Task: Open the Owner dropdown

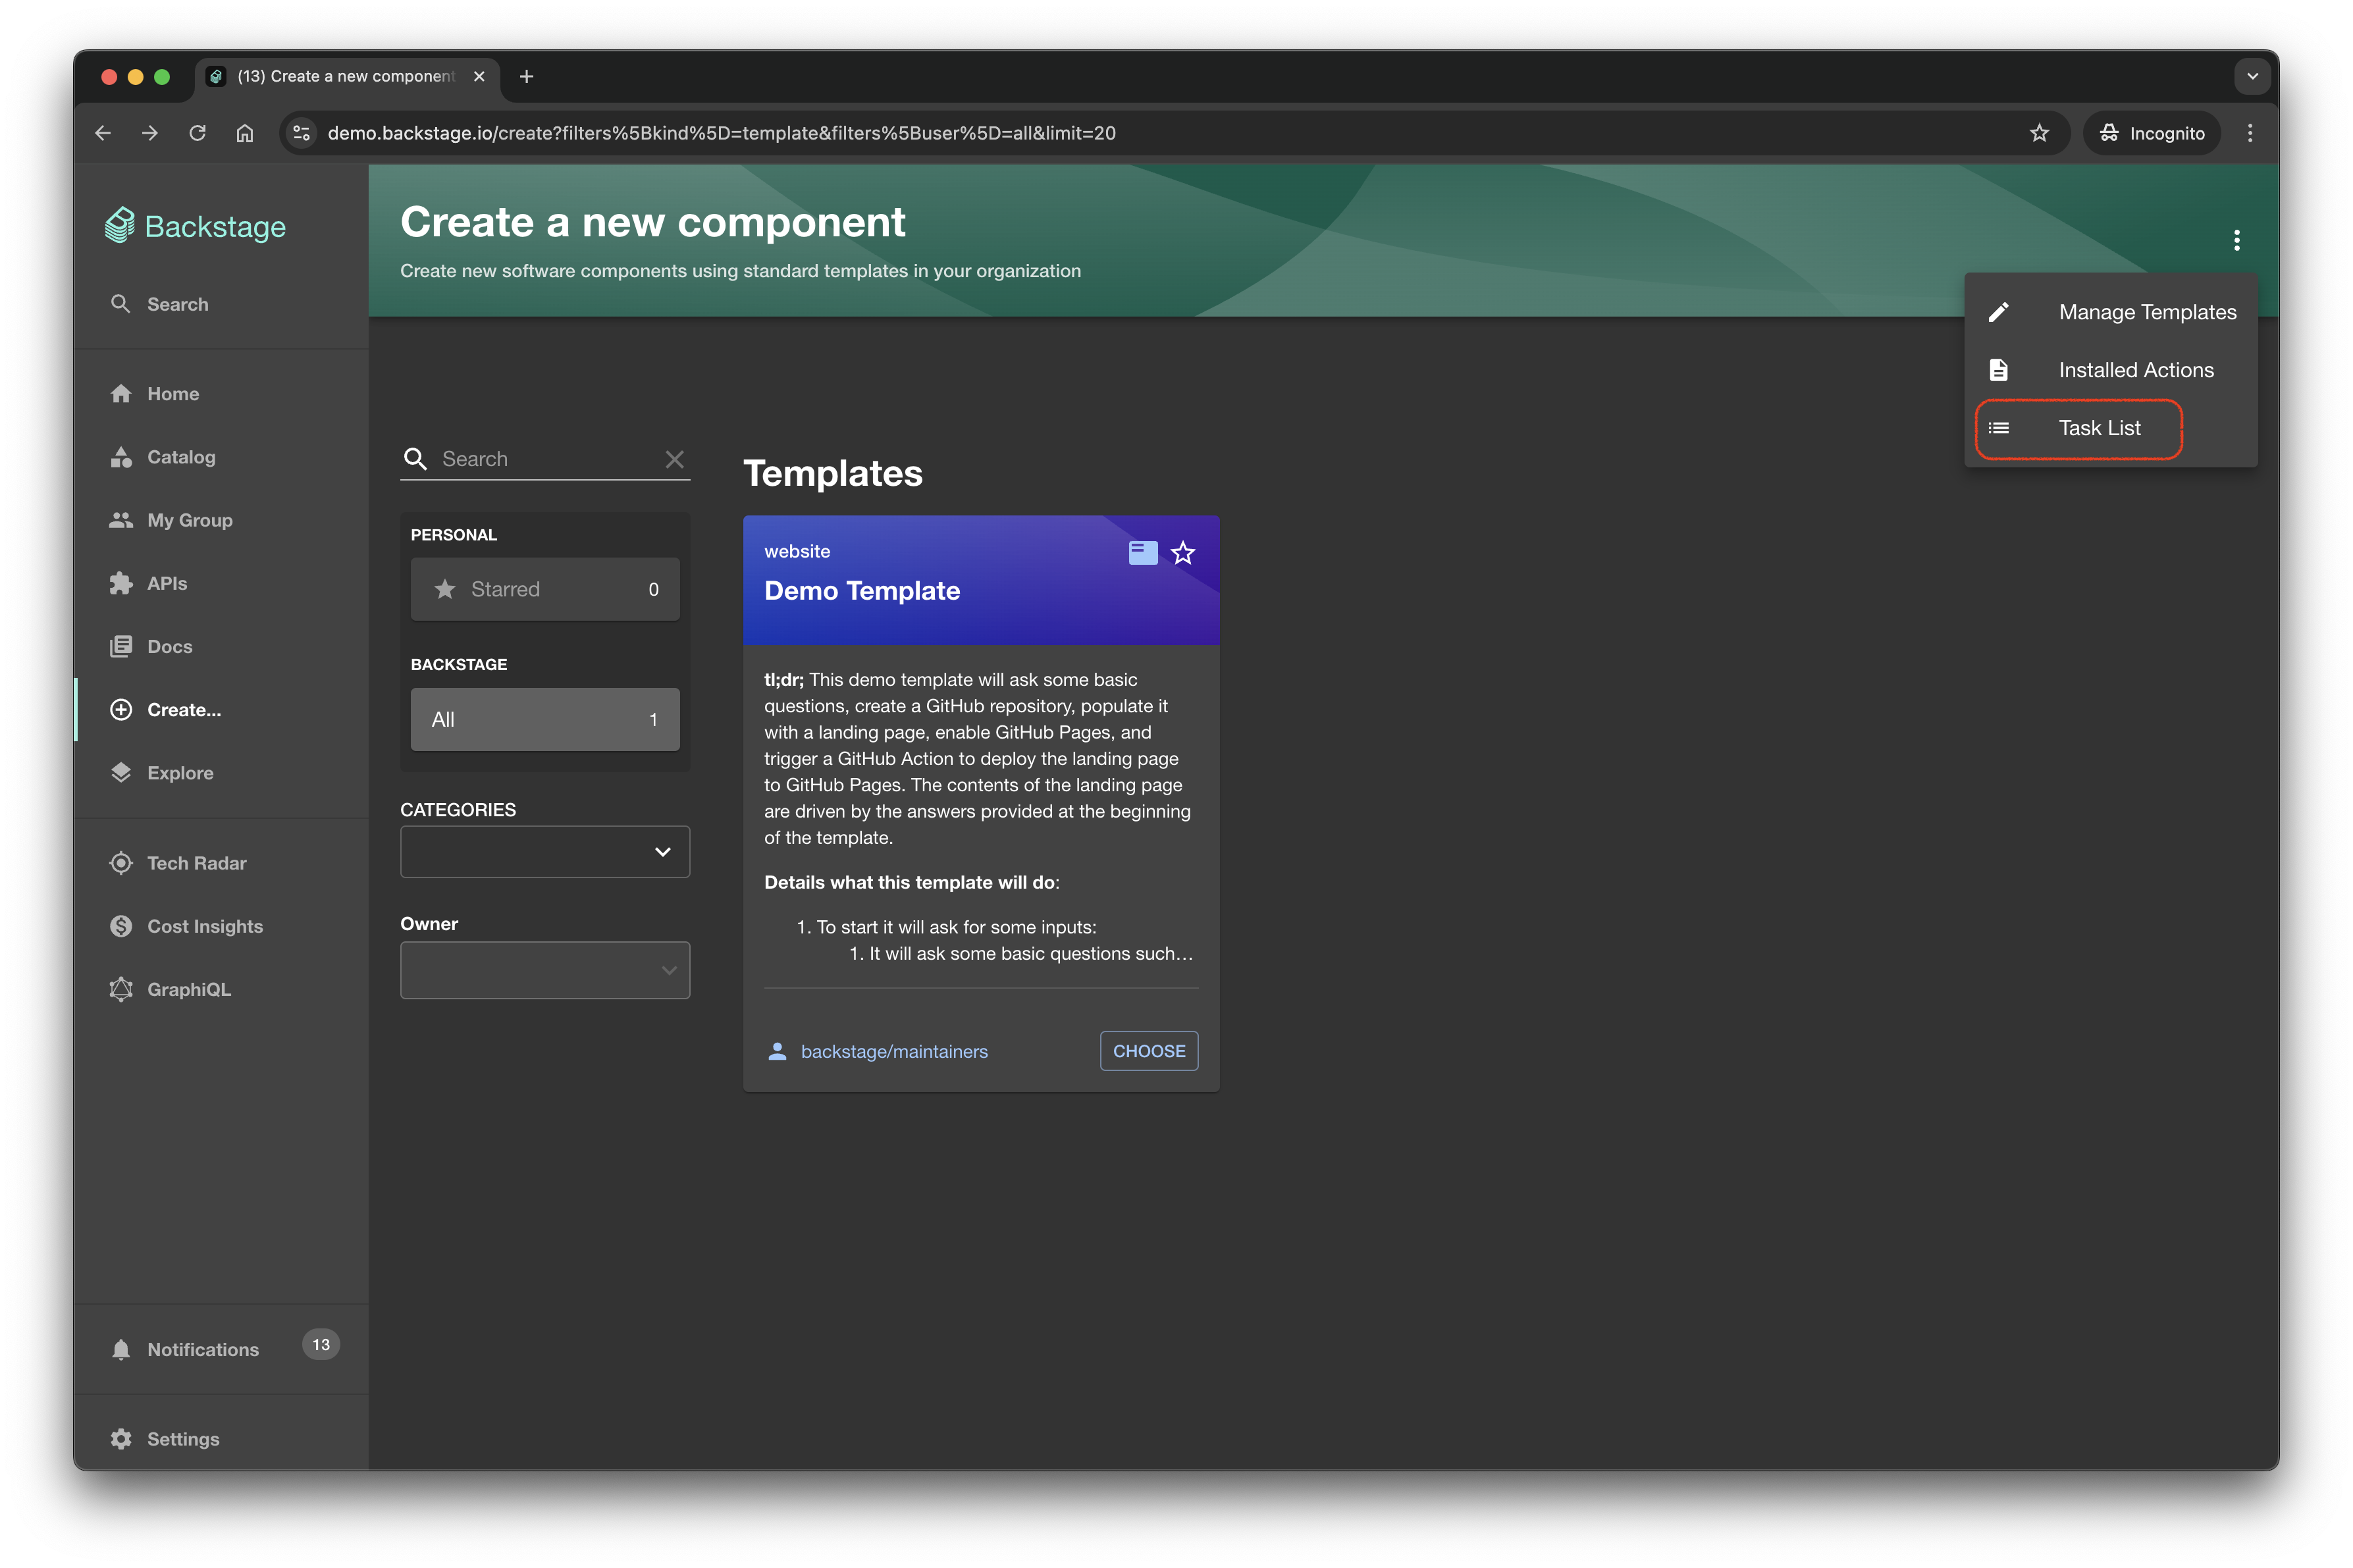Action: click(544, 970)
